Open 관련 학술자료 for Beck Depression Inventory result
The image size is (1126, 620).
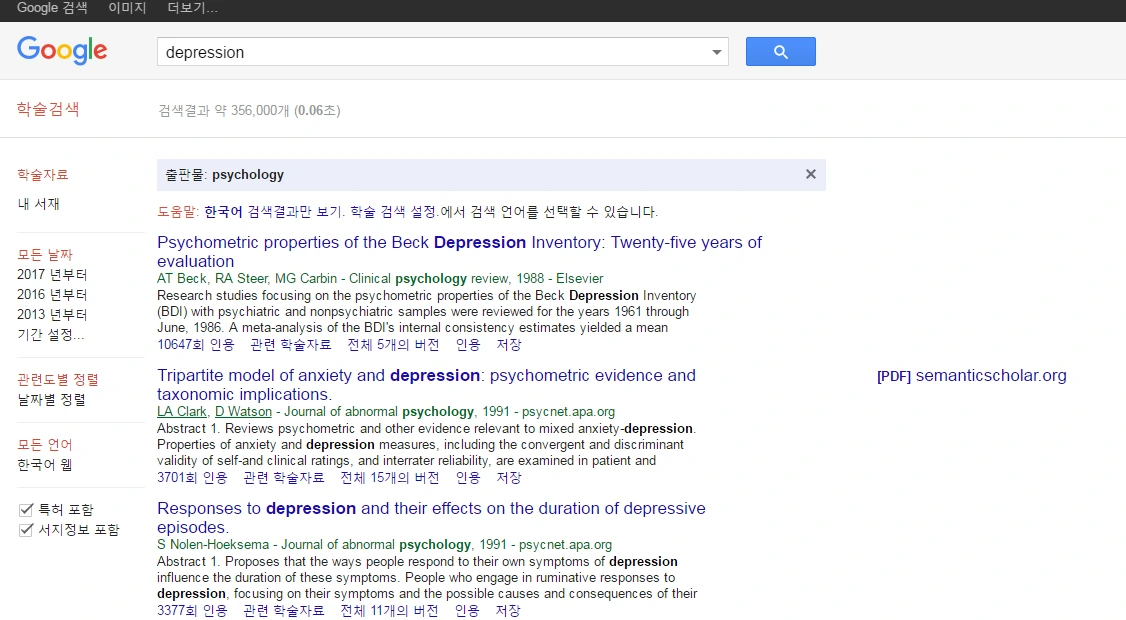[291, 345]
